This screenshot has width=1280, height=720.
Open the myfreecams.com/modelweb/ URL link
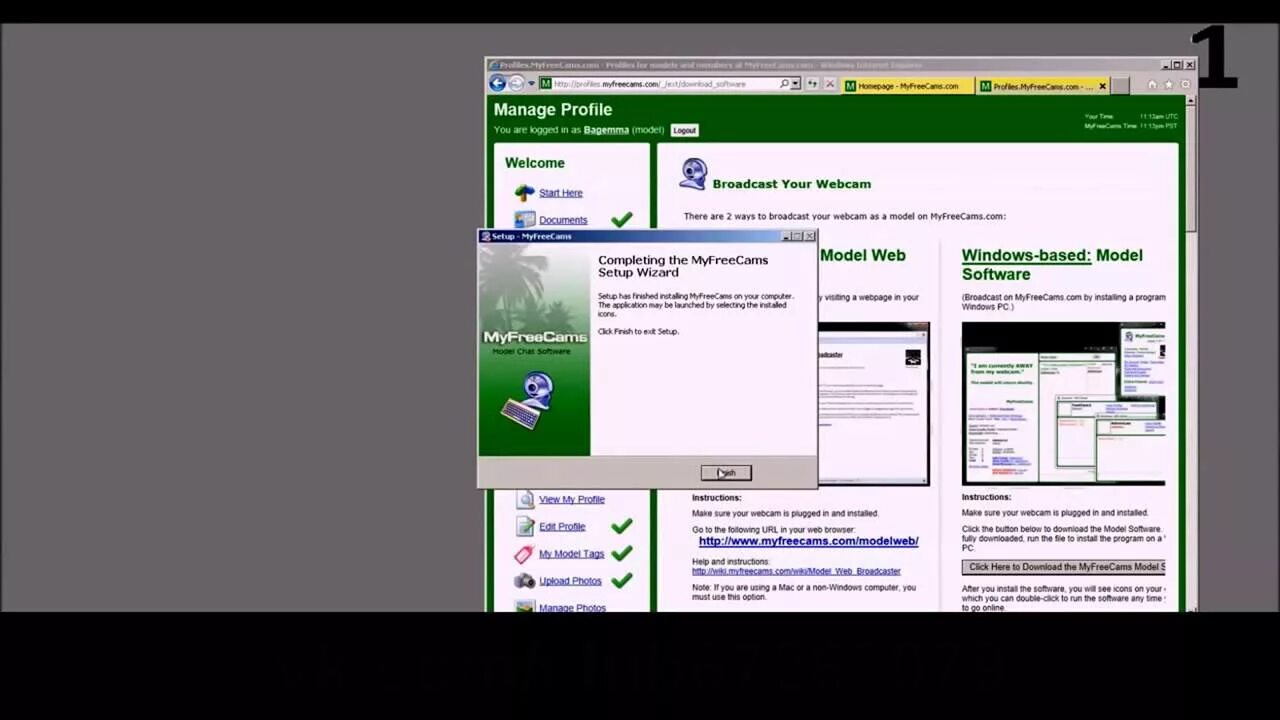click(x=808, y=541)
